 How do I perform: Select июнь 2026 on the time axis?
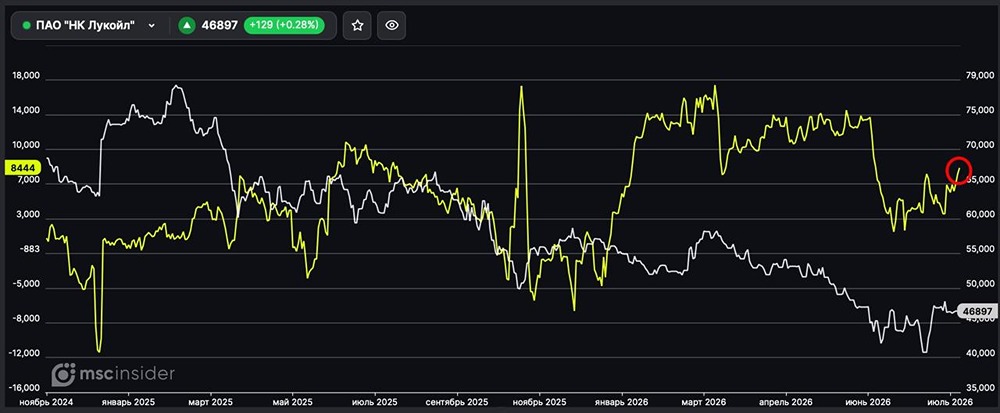point(869,402)
